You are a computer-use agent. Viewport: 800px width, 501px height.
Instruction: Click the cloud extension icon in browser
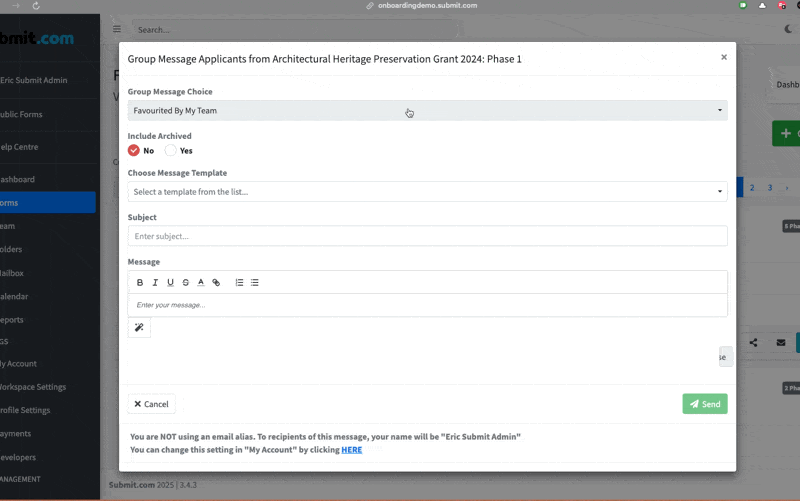pos(762,6)
